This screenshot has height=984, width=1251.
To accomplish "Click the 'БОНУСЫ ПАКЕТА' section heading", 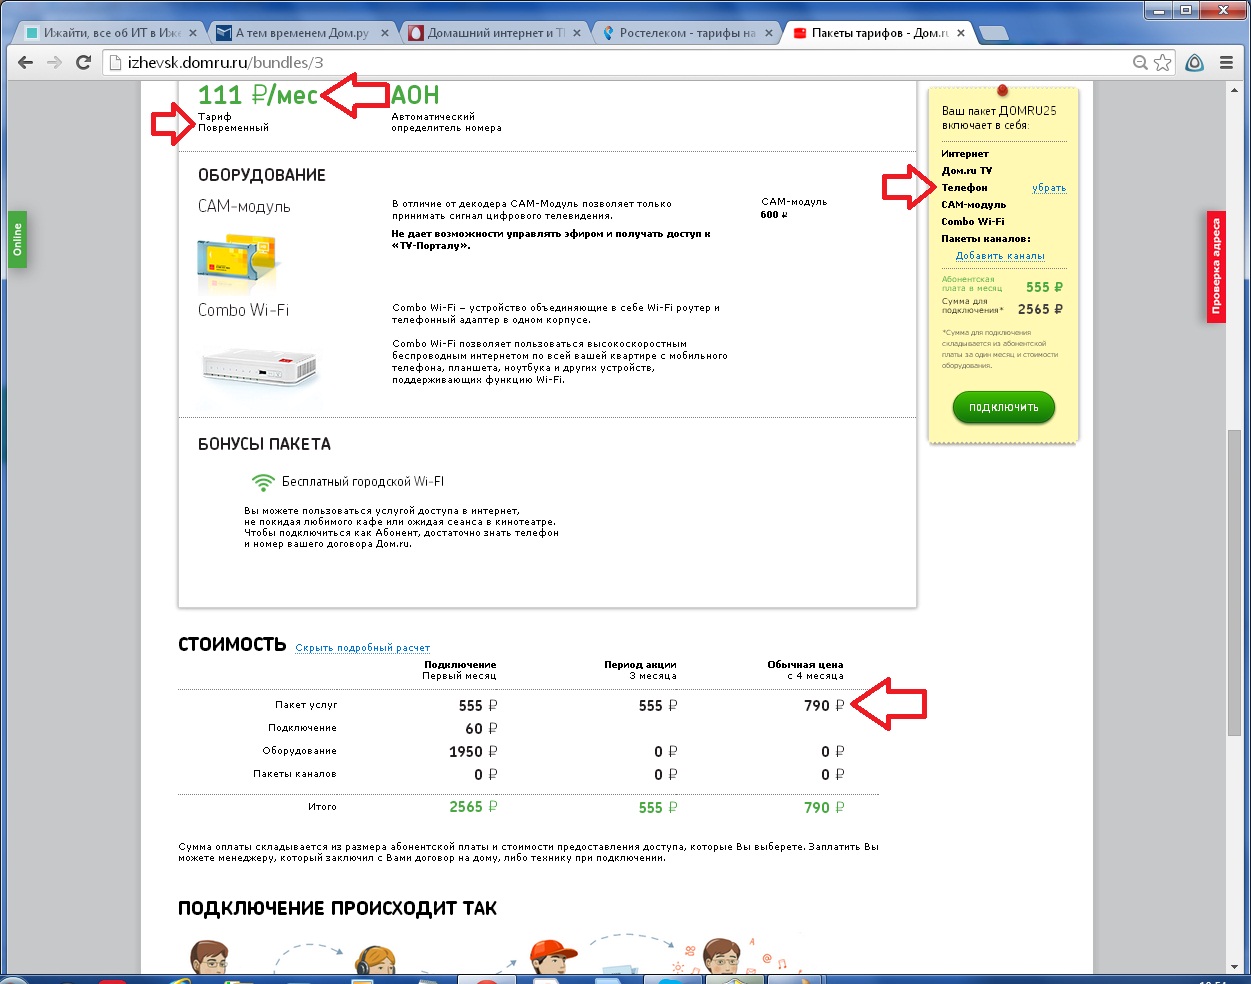I will click(264, 444).
